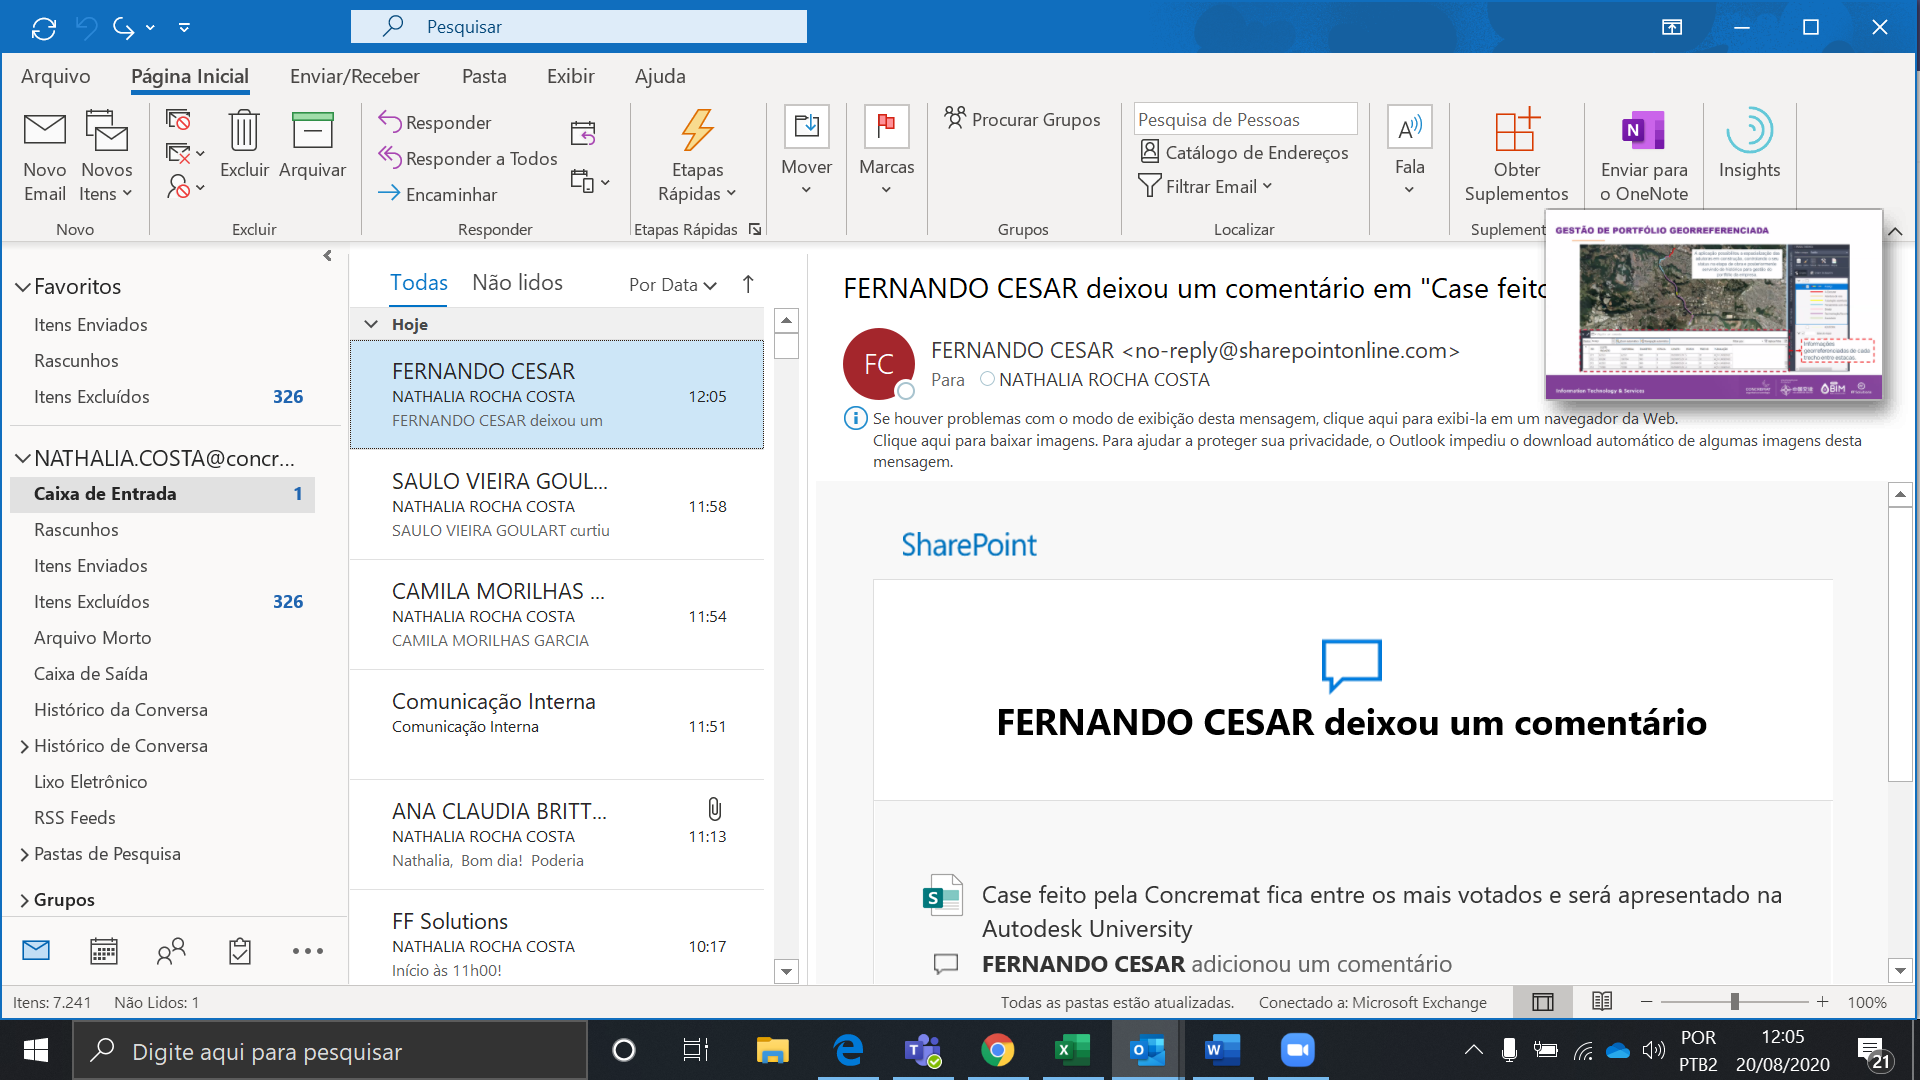Expand the Grupos section
The width and height of the screenshot is (1920, 1080).
coord(63,899)
